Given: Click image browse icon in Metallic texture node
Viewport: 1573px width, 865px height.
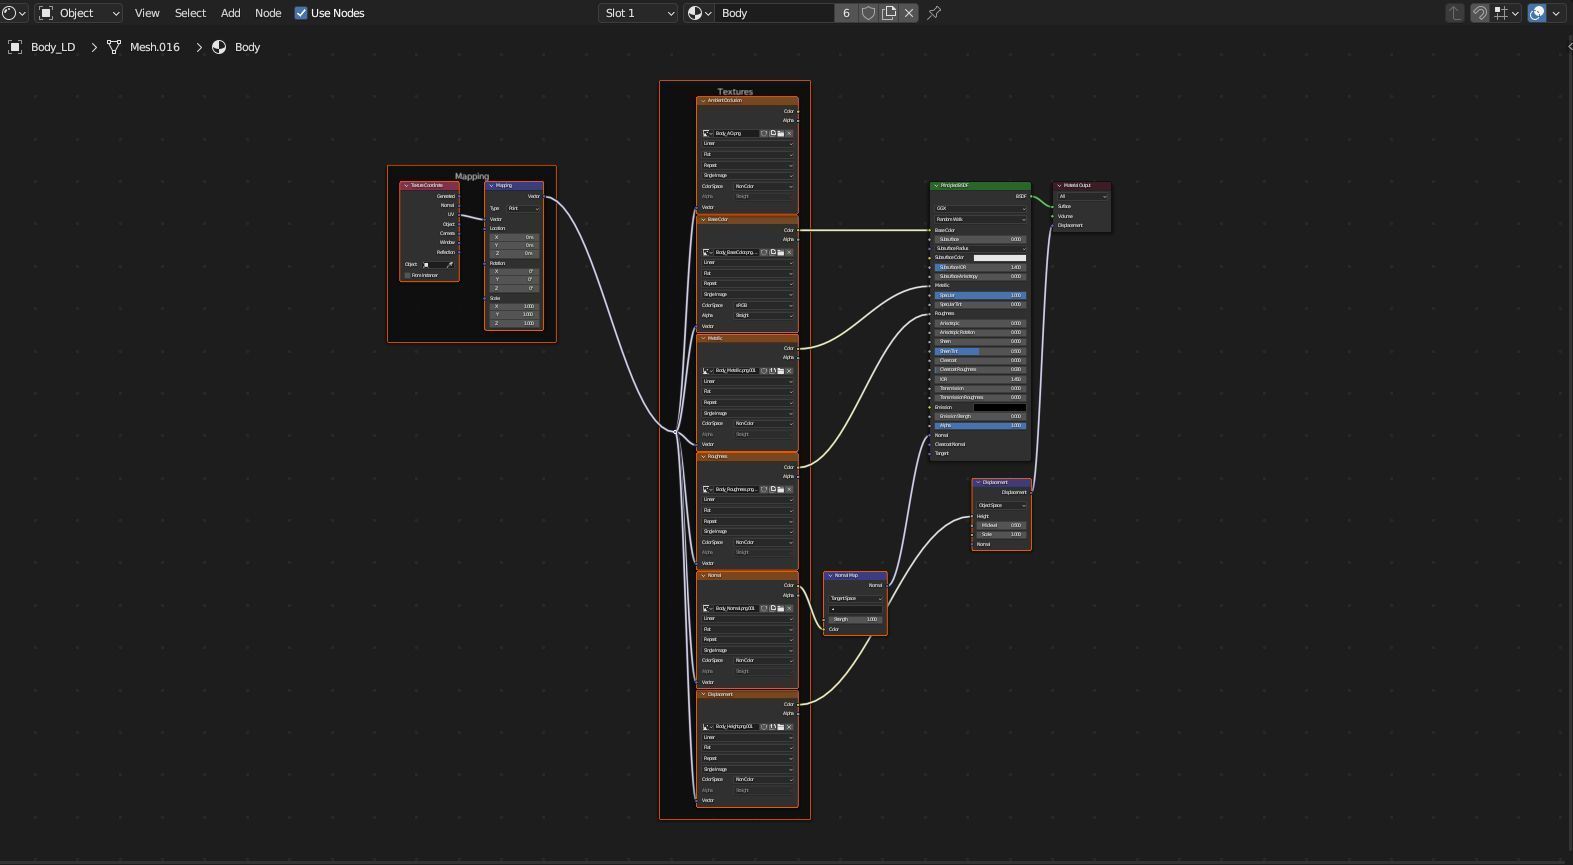Looking at the screenshot, I should tap(707, 371).
